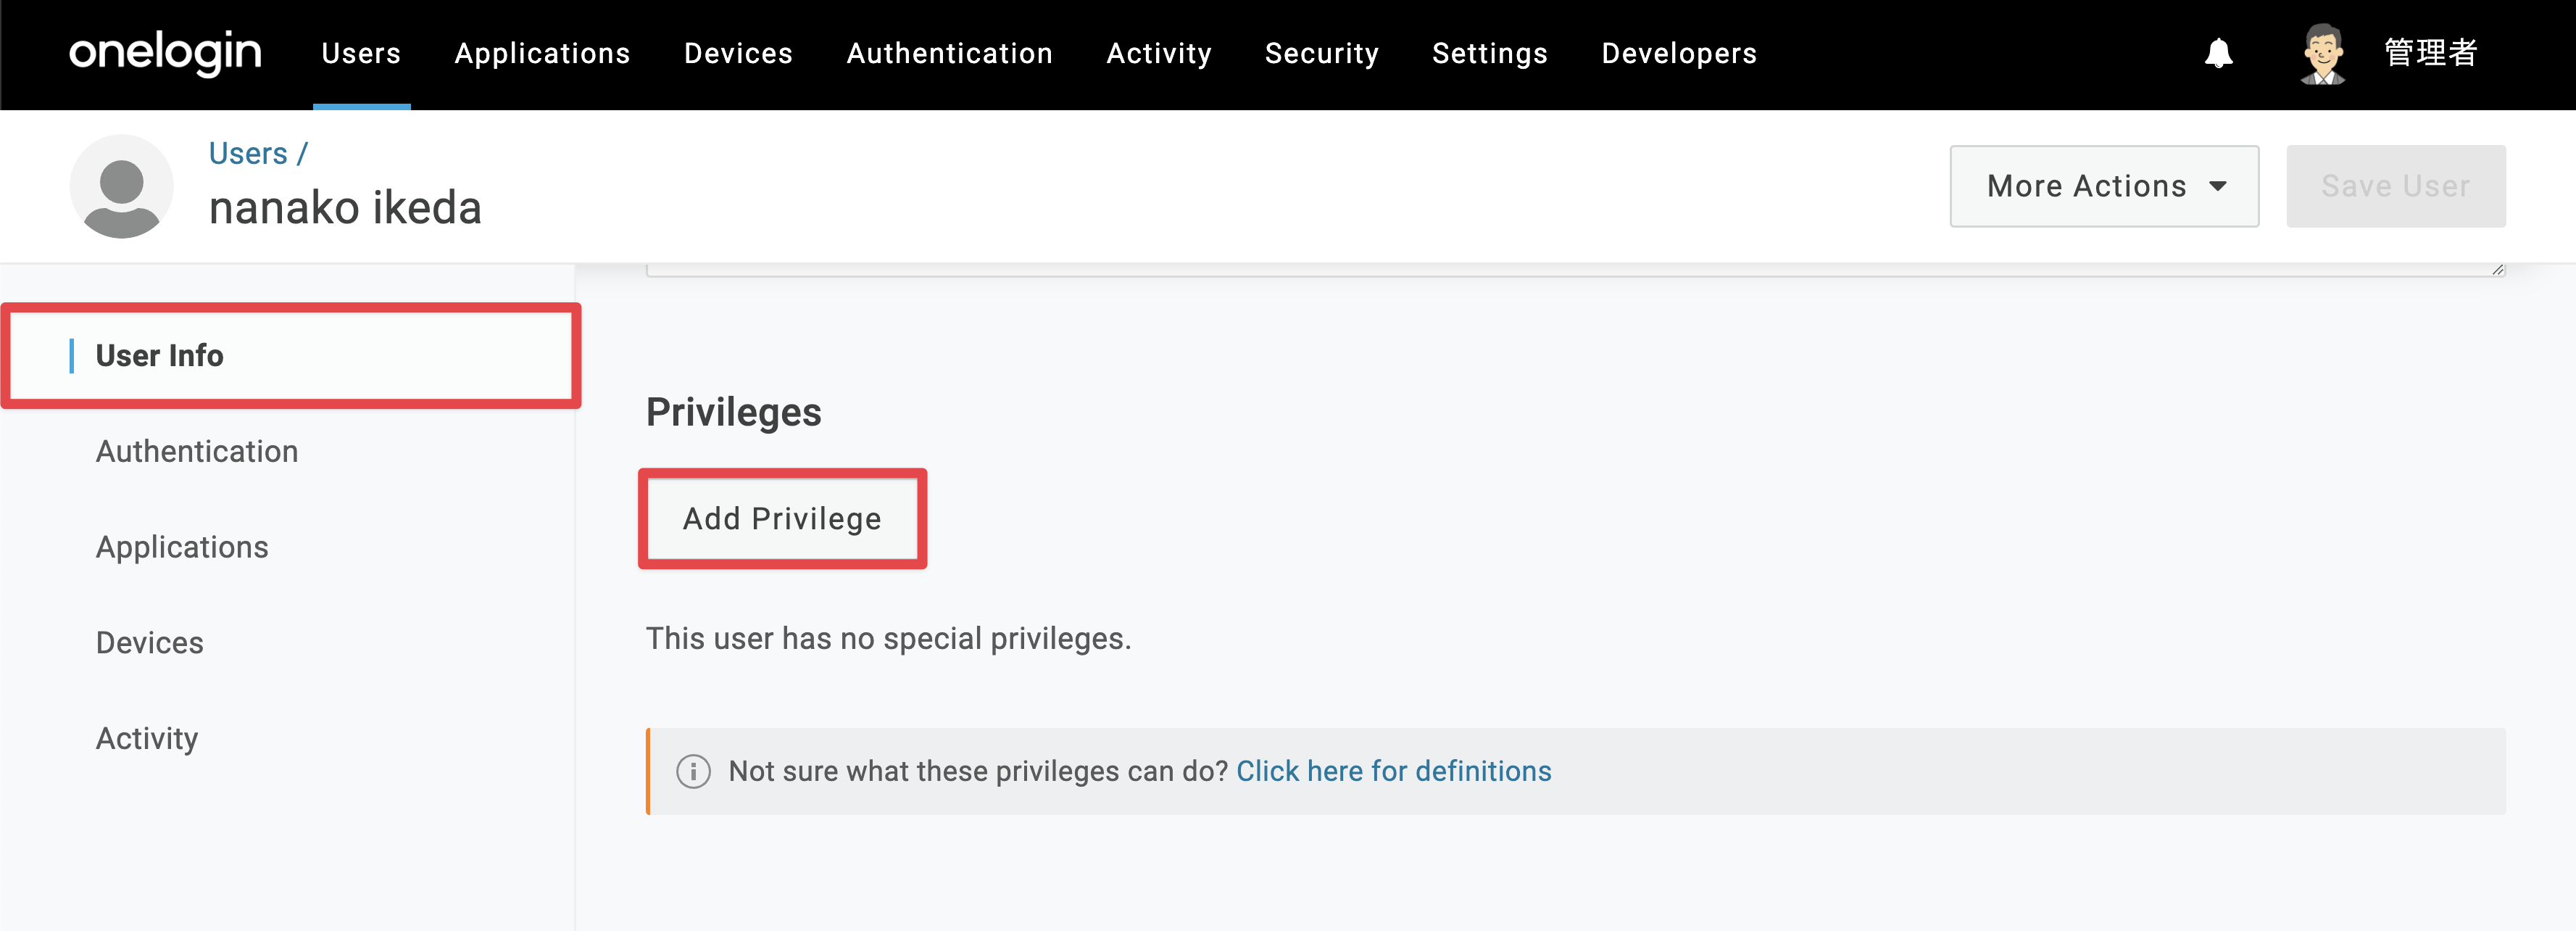Image resolution: width=2576 pixels, height=931 pixels.
Task: Open the Users top menu
Action: 361,53
